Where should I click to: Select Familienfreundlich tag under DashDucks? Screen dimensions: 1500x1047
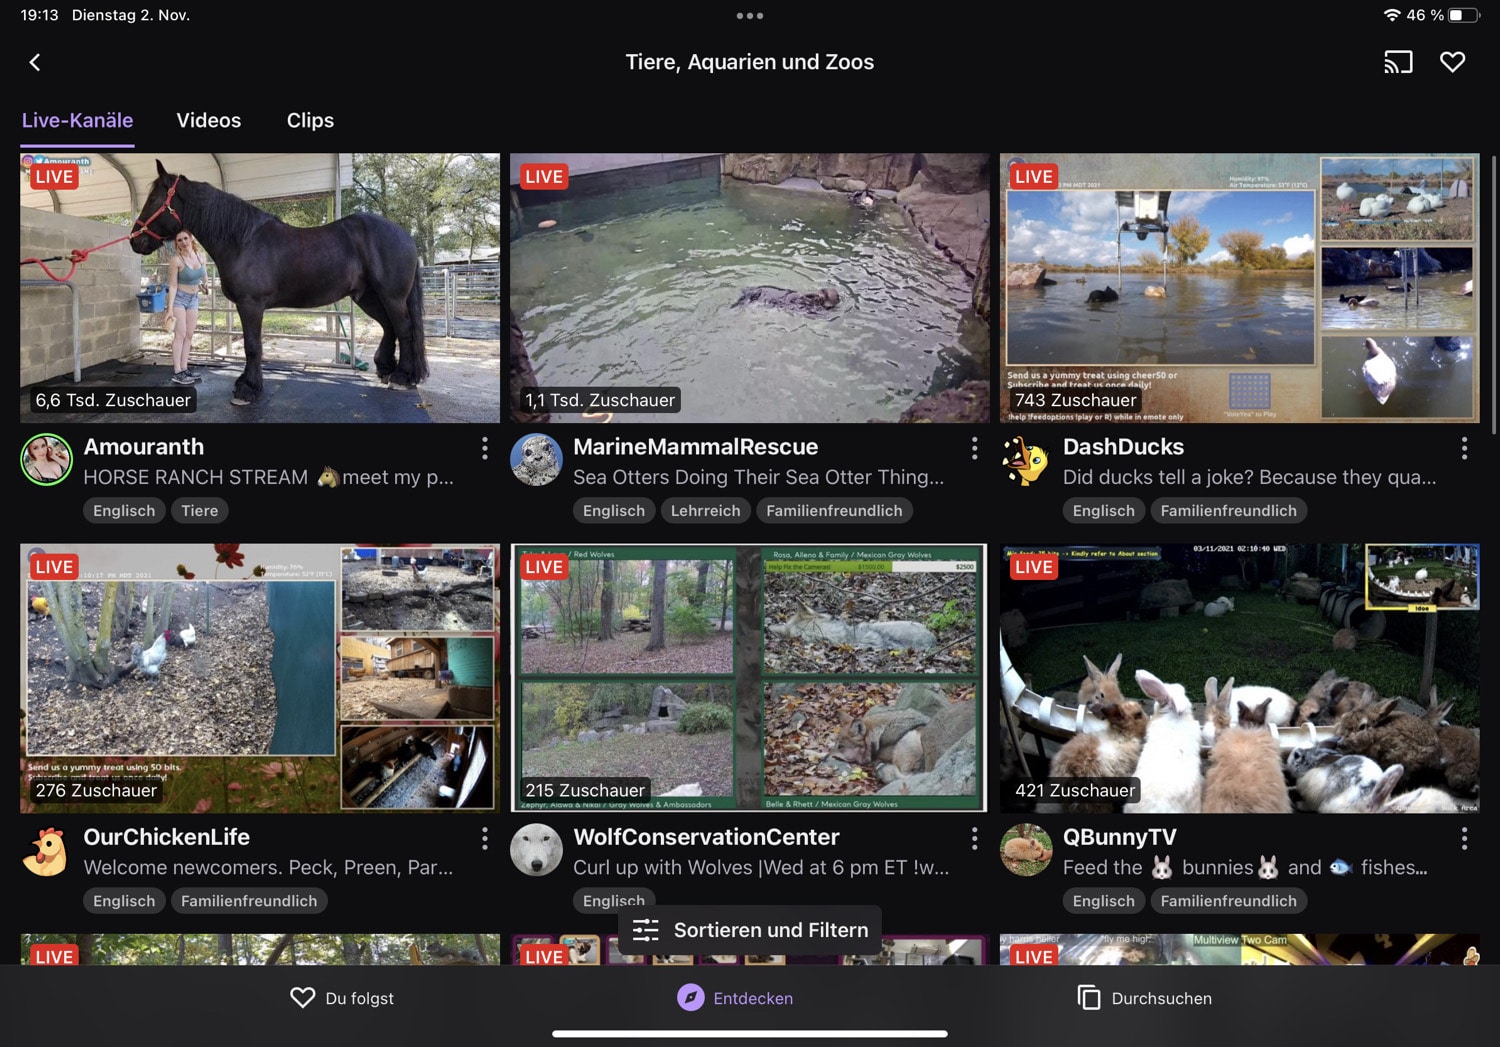(1228, 511)
